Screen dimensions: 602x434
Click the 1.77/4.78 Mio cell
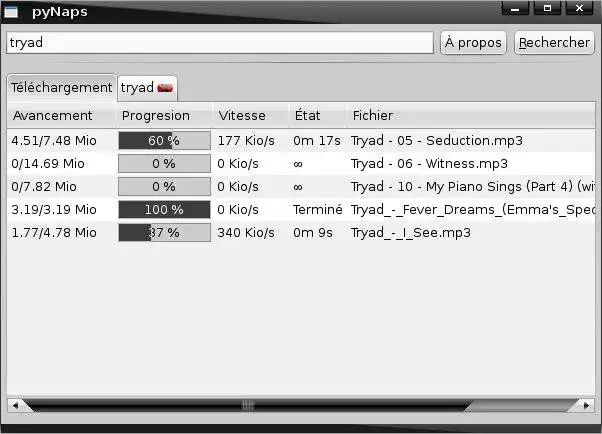coord(54,233)
